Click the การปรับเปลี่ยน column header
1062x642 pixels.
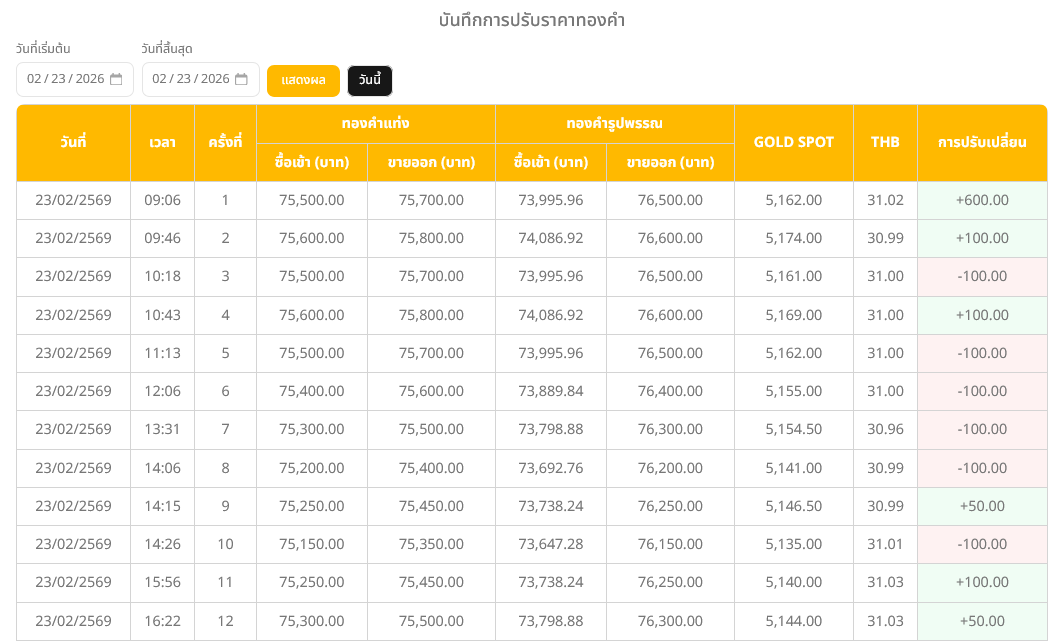click(981, 143)
